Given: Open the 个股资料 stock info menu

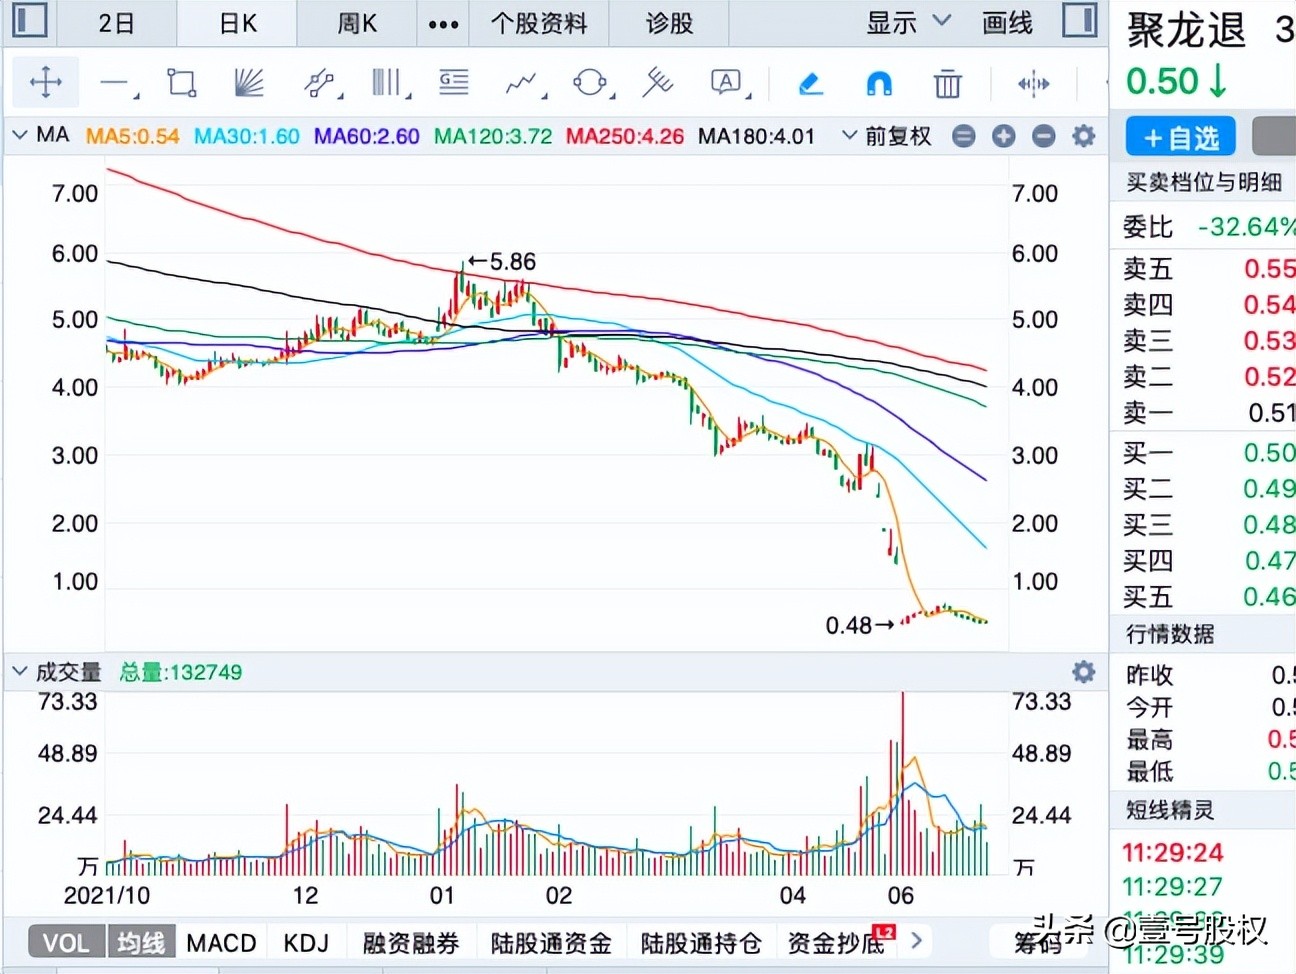Looking at the screenshot, I should pyautogui.click(x=539, y=22).
